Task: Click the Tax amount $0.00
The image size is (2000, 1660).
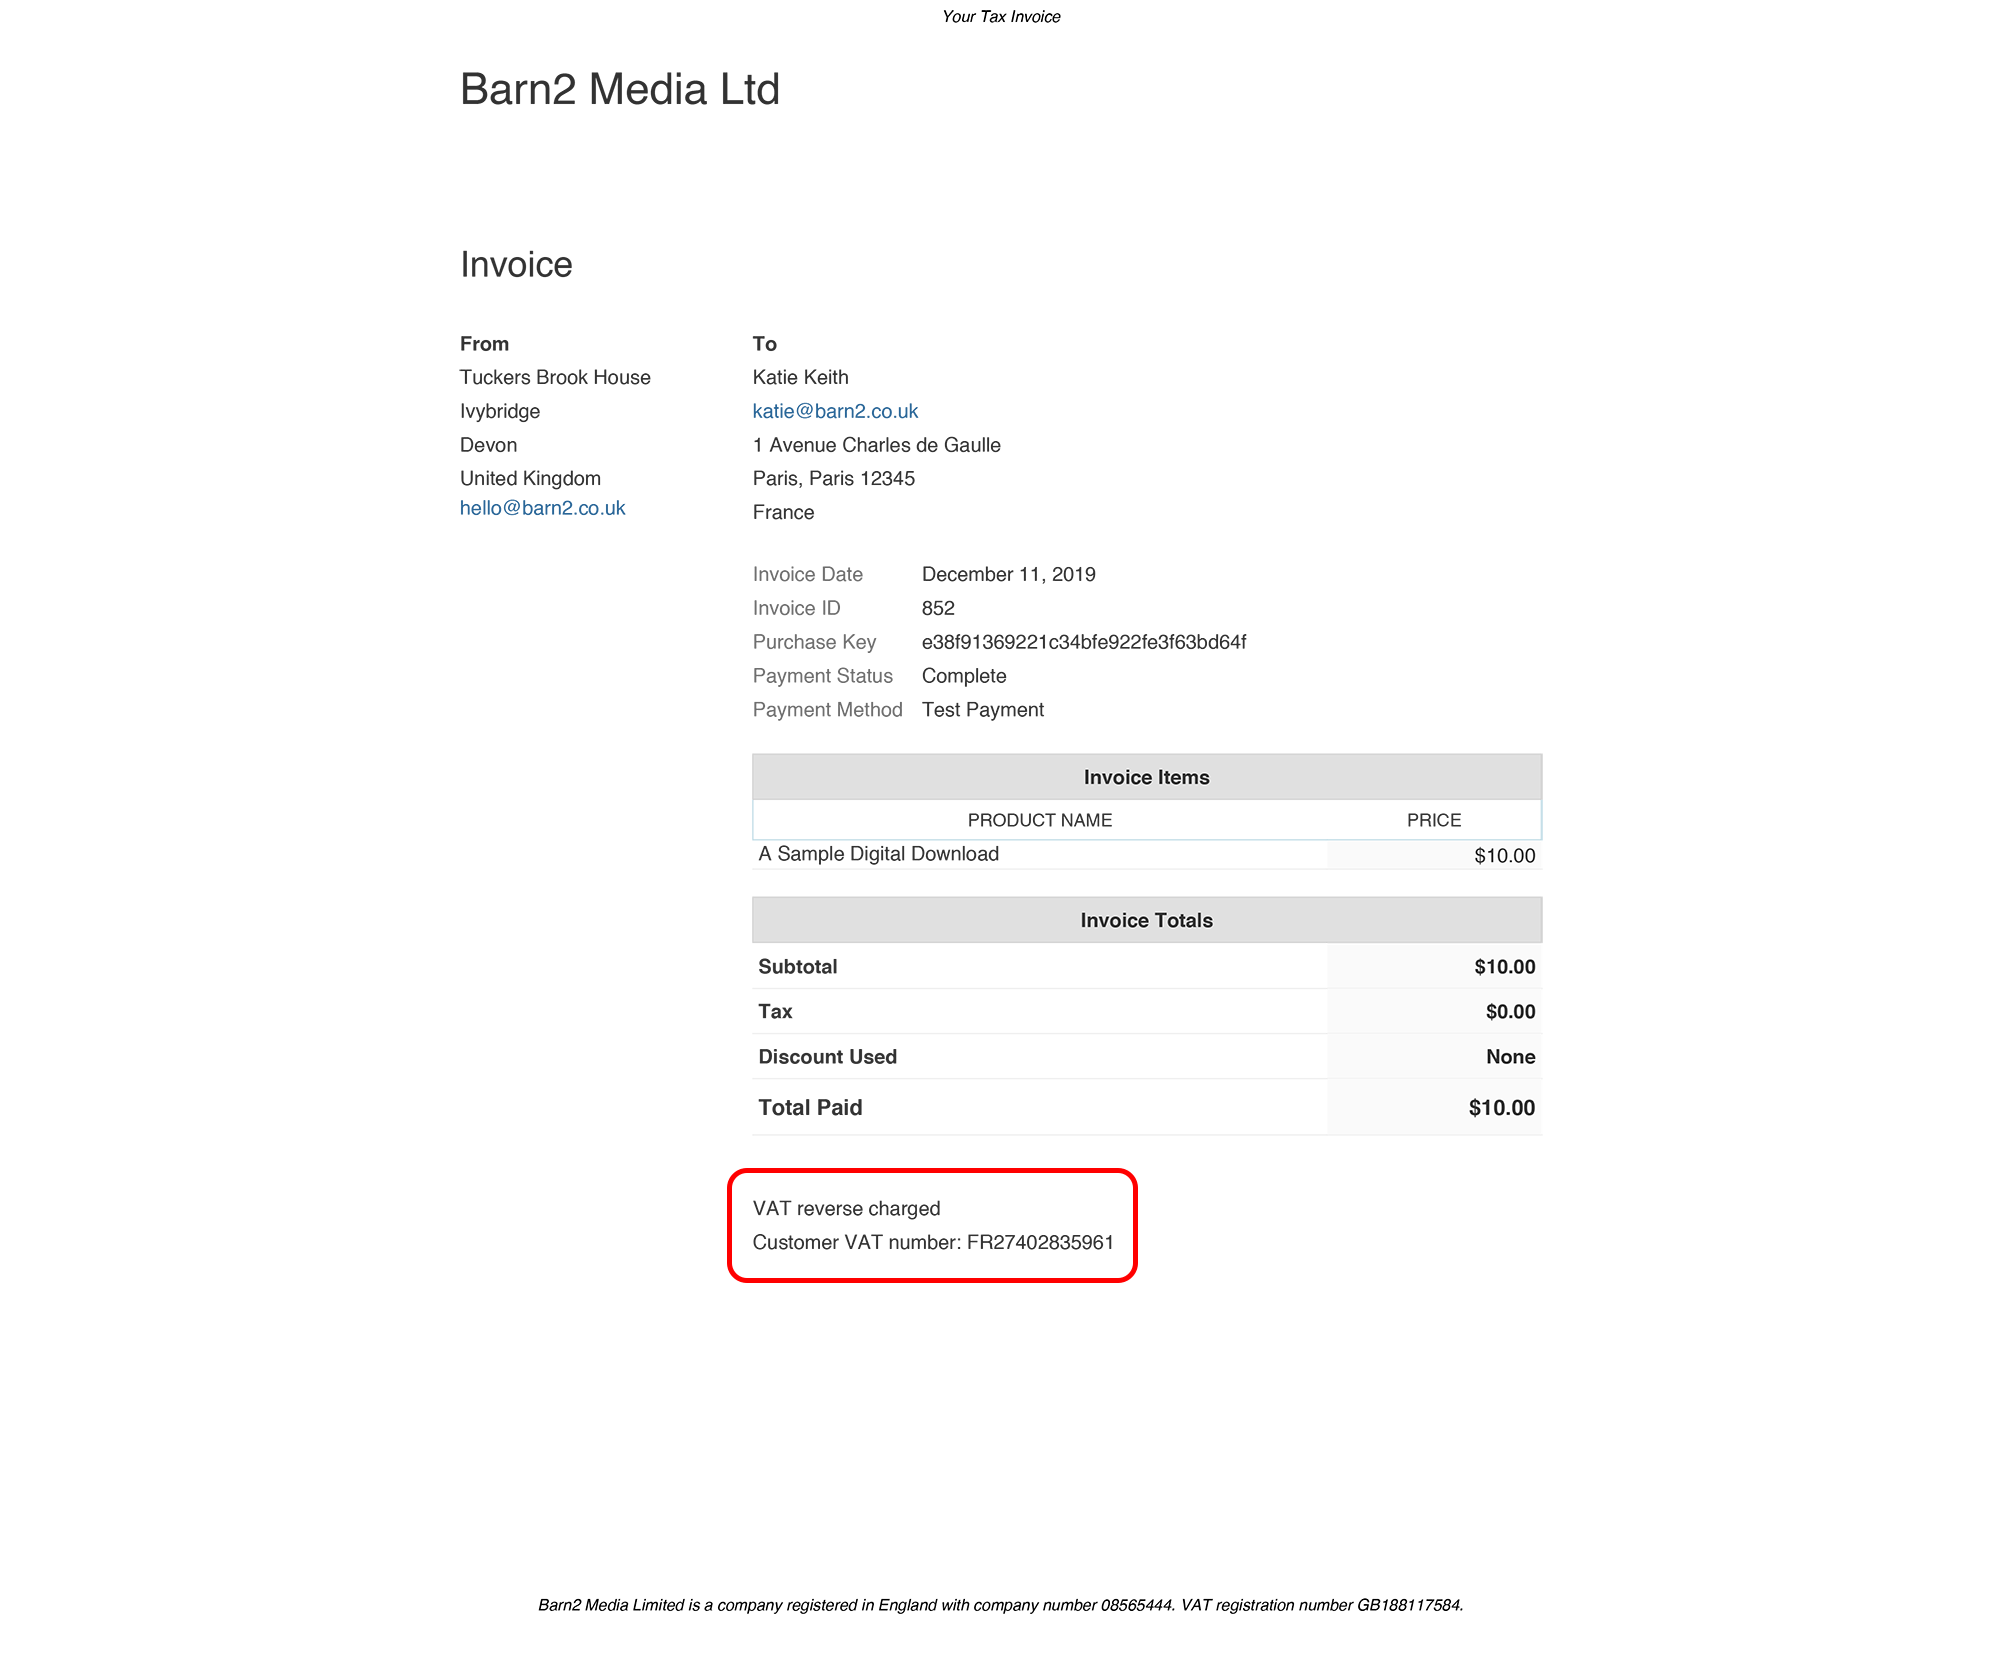Action: click(1509, 1012)
